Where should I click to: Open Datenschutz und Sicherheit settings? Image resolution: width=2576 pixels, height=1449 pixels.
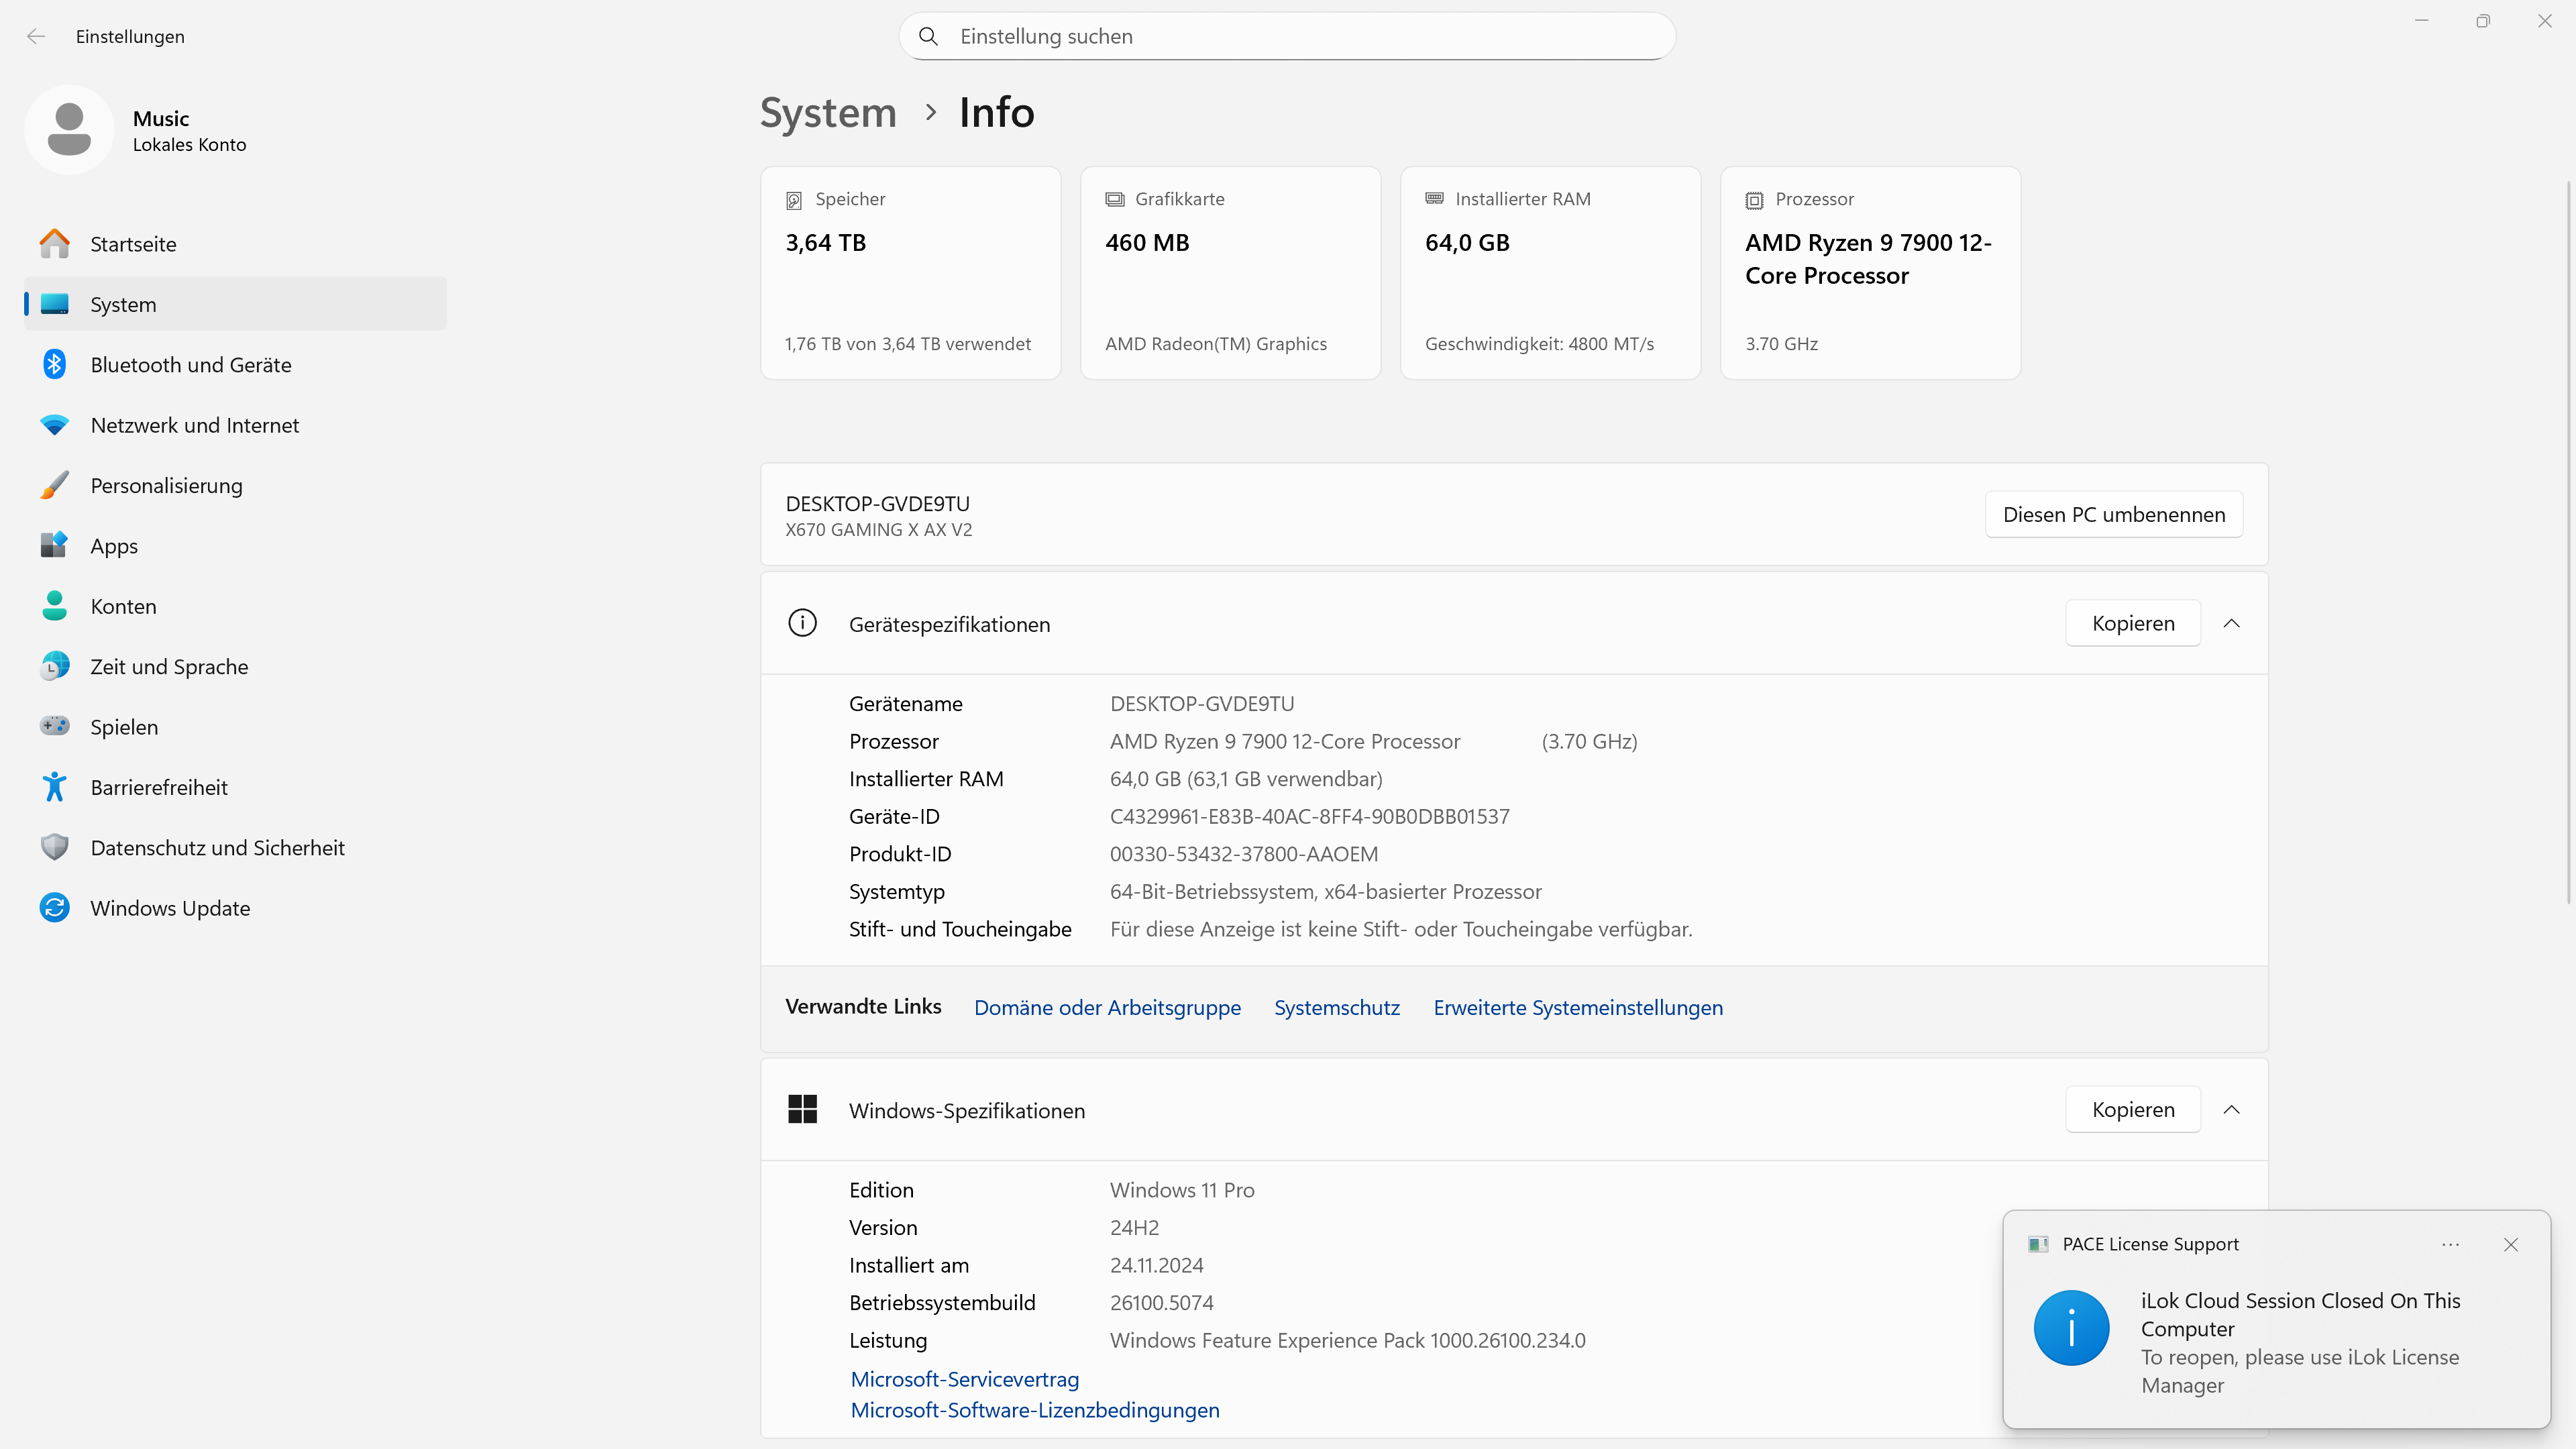[x=235, y=847]
